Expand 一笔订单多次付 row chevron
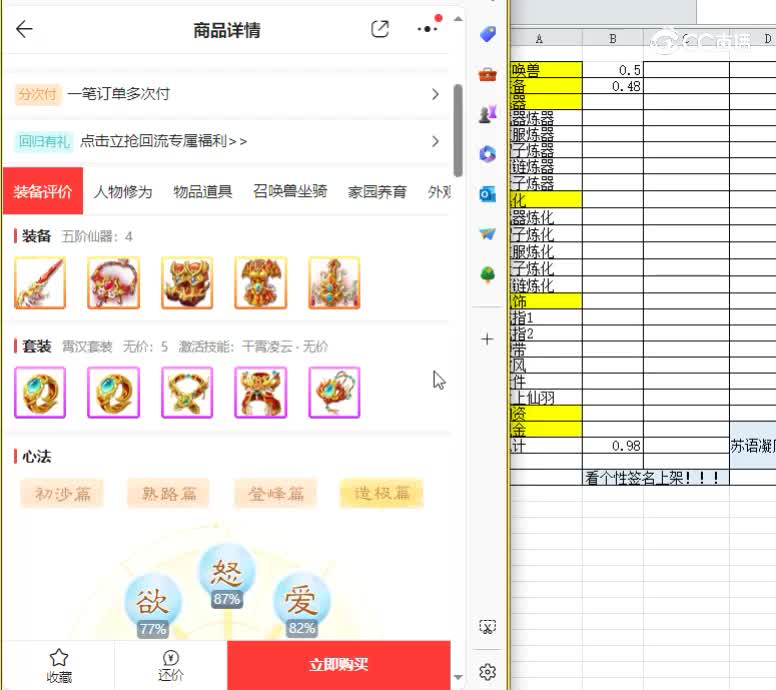The width and height of the screenshot is (776, 690). pos(435,94)
